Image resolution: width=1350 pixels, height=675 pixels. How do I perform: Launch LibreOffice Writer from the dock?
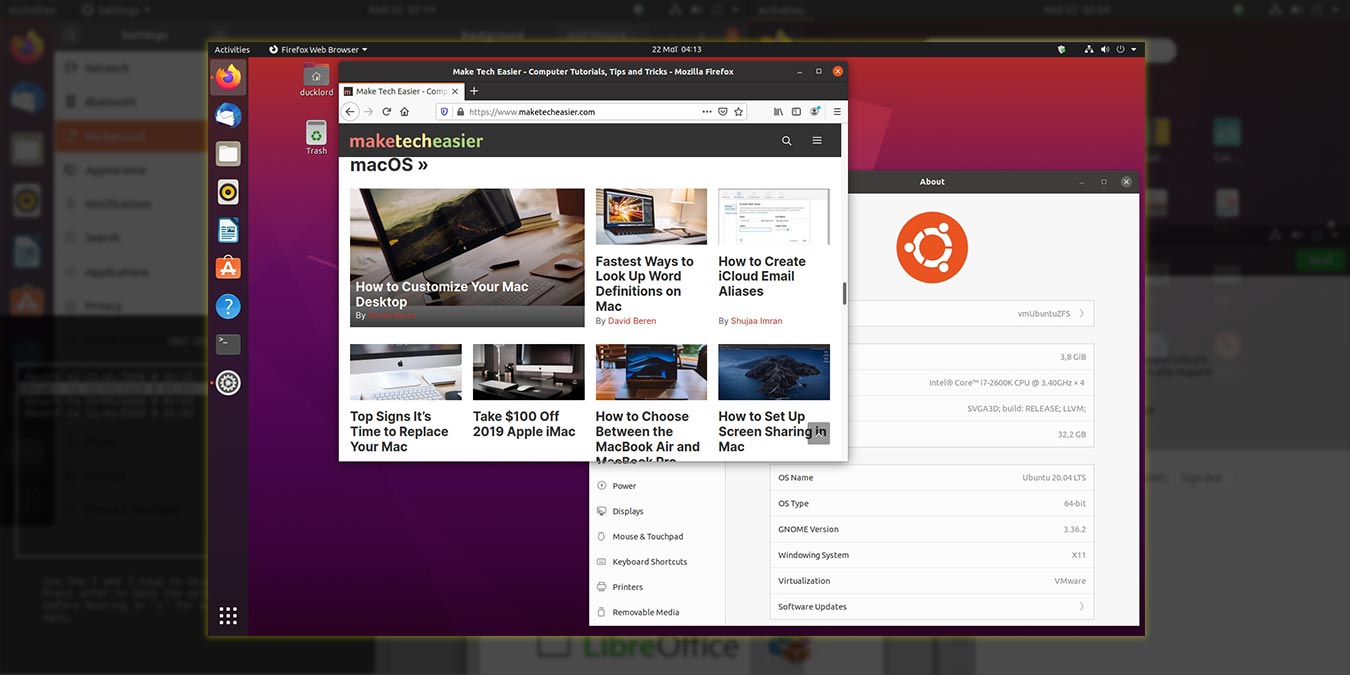pos(227,229)
